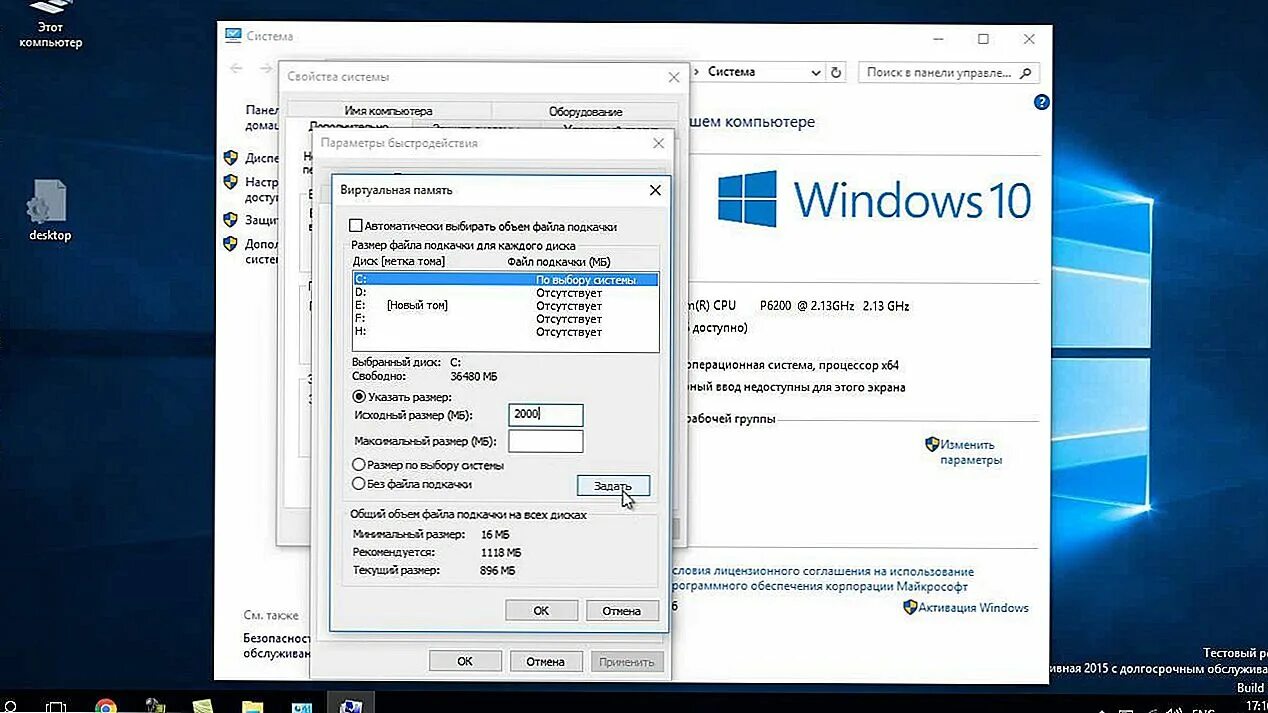The width and height of the screenshot is (1268, 713).
Task: Open the Активация Windows link
Action: (974, 607)
